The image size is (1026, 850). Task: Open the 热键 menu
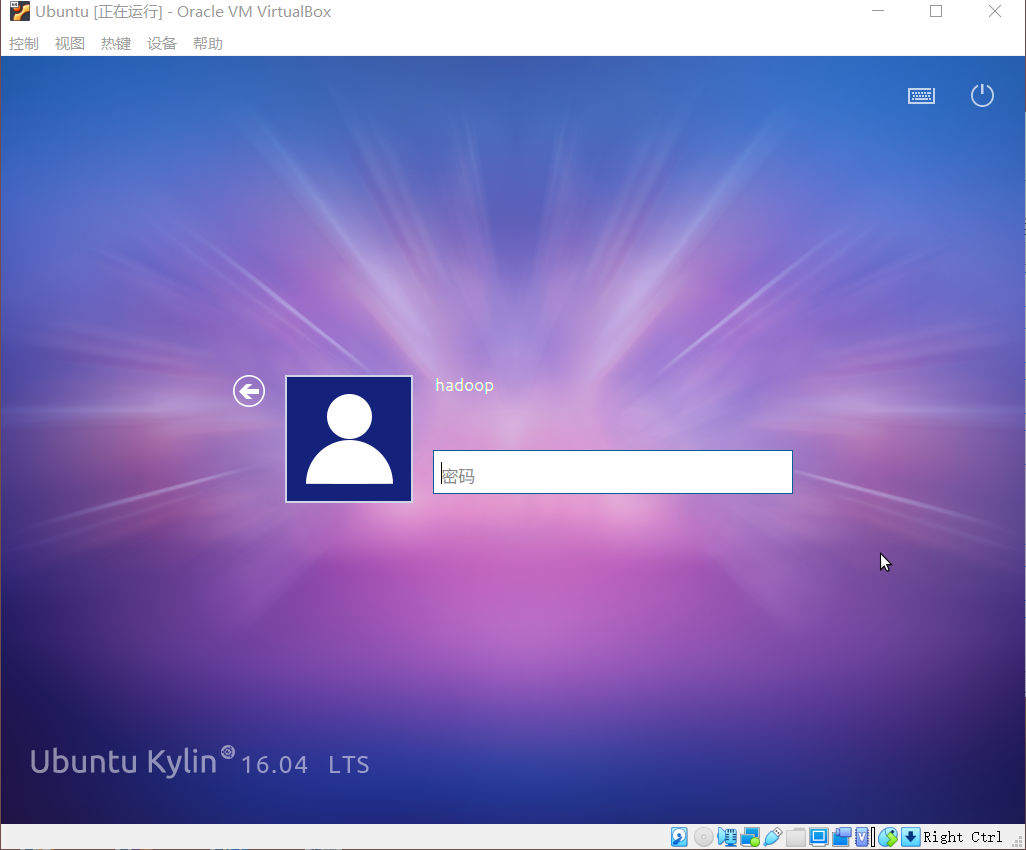pos(116,44)
